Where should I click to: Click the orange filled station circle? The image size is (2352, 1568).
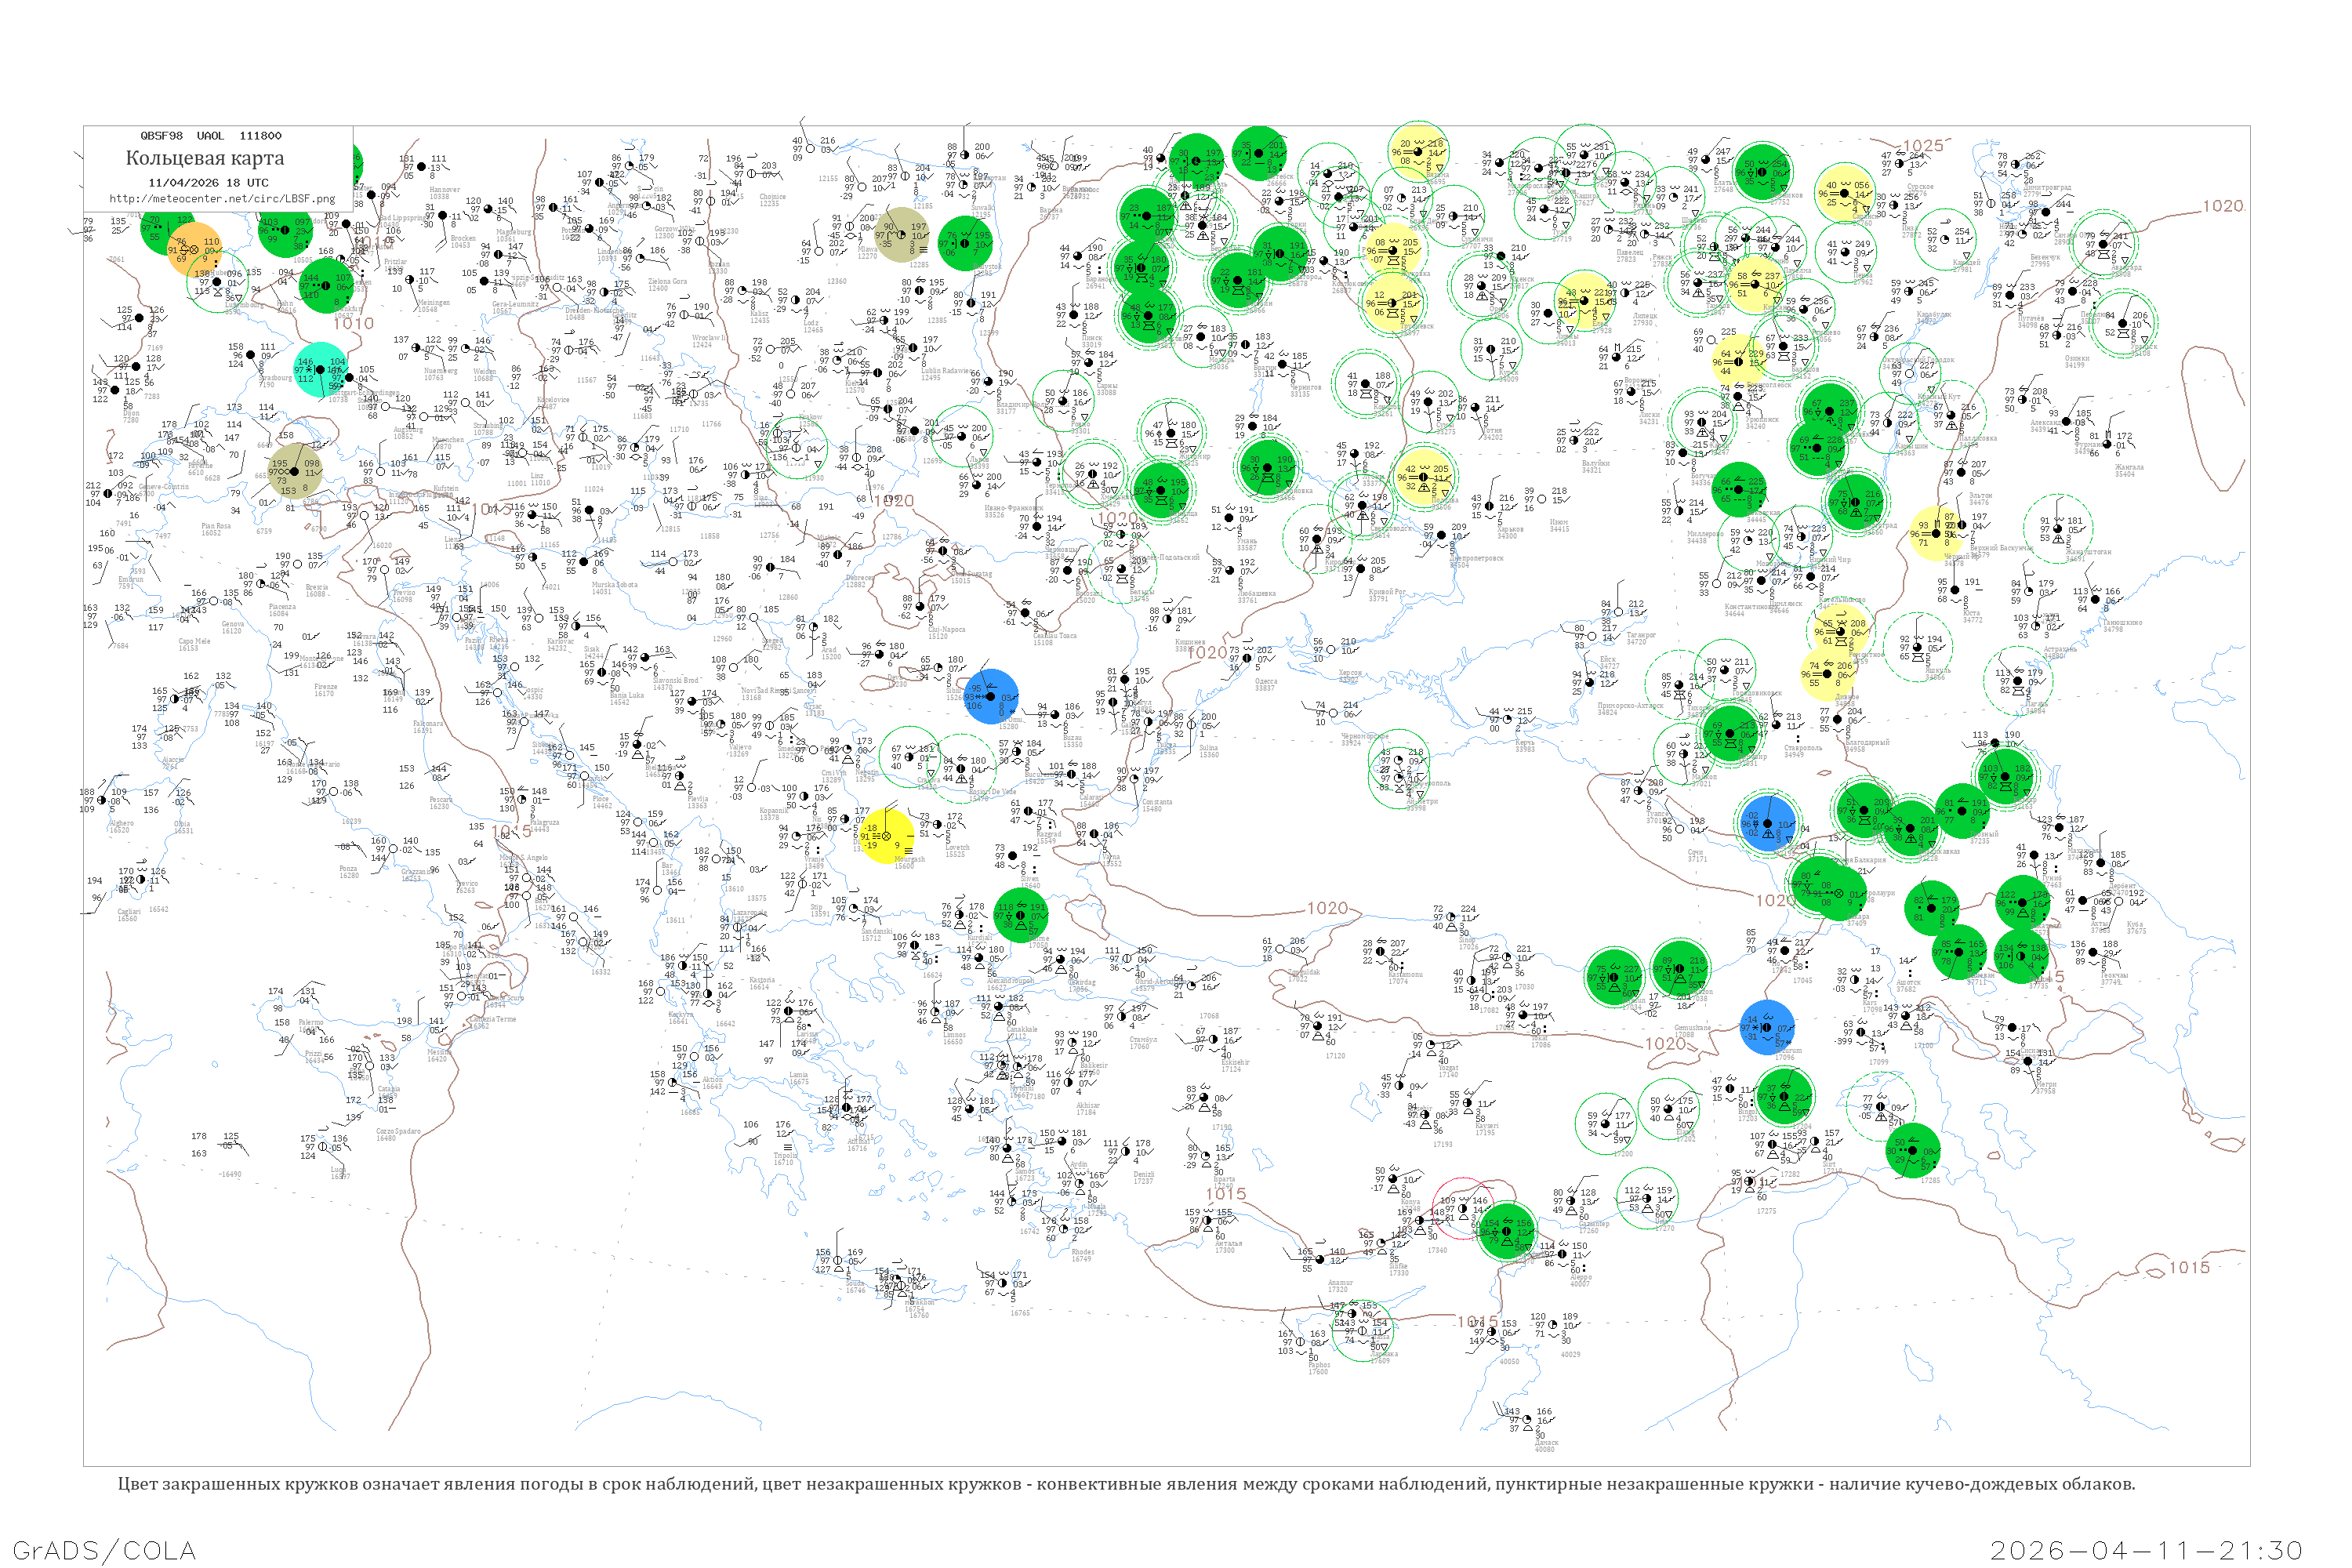click(195, 249)
